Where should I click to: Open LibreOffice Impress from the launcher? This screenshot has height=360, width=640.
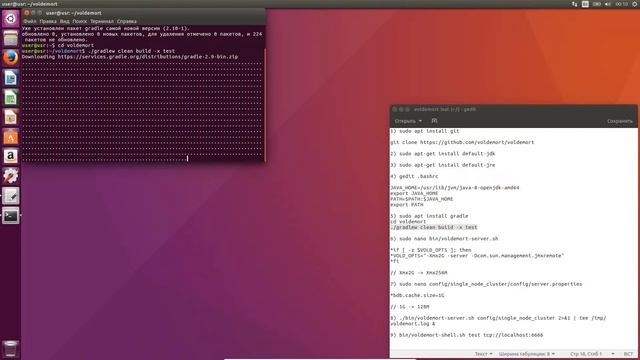11,117
